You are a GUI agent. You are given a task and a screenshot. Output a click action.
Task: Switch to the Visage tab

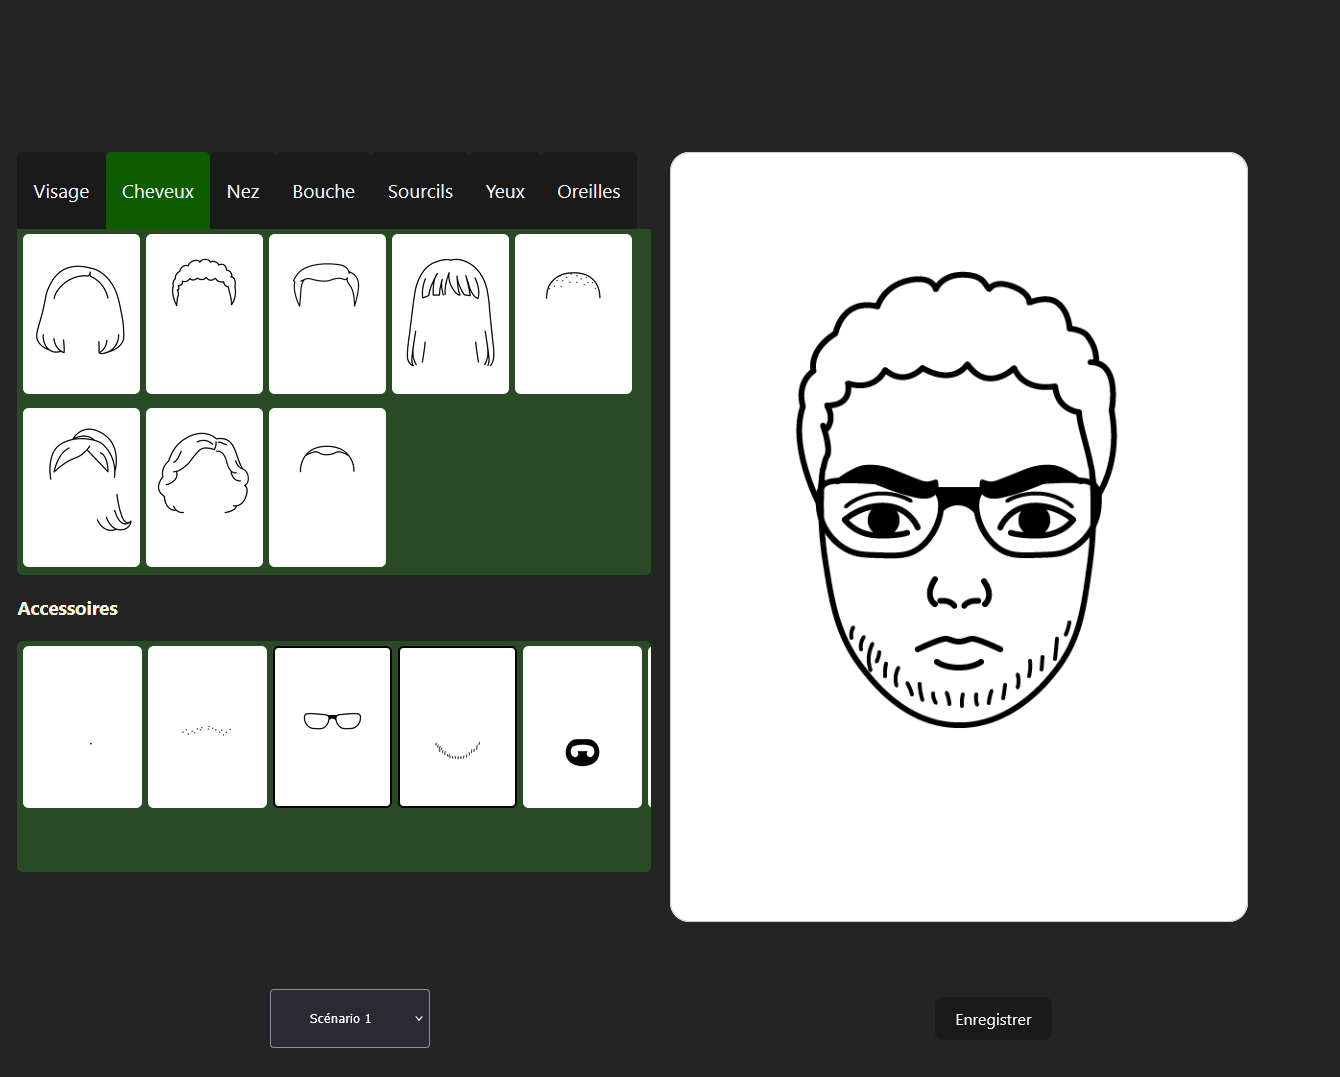[61, 191]
